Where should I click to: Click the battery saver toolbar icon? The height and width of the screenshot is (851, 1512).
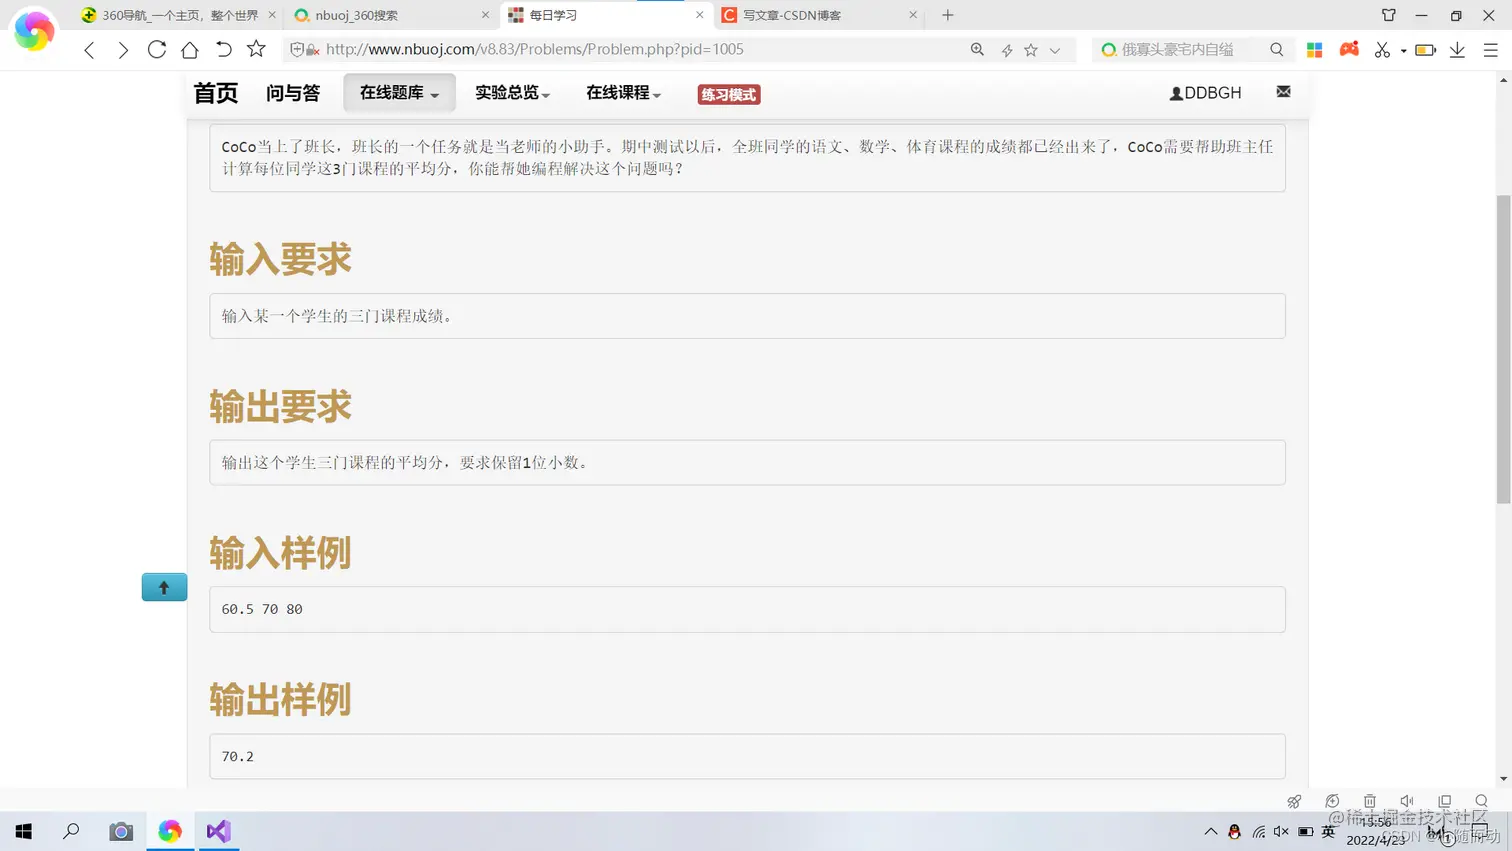pyautogui.click(x=1426, y=50)
